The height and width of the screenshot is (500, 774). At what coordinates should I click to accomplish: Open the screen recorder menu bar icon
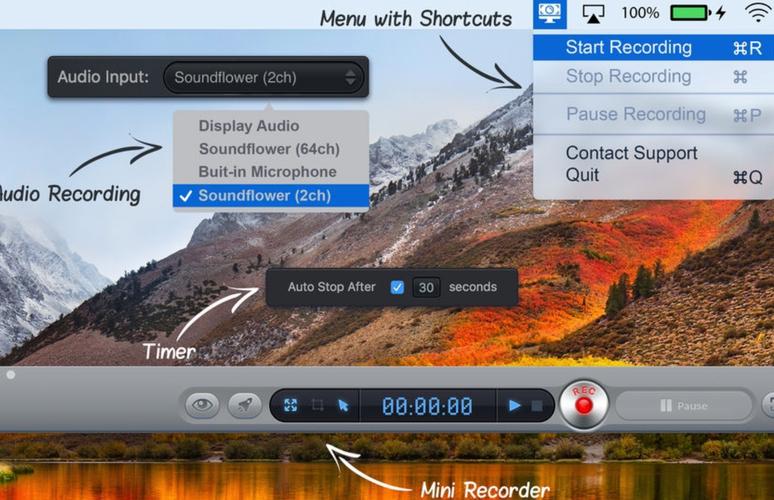(x=549, y=13)
